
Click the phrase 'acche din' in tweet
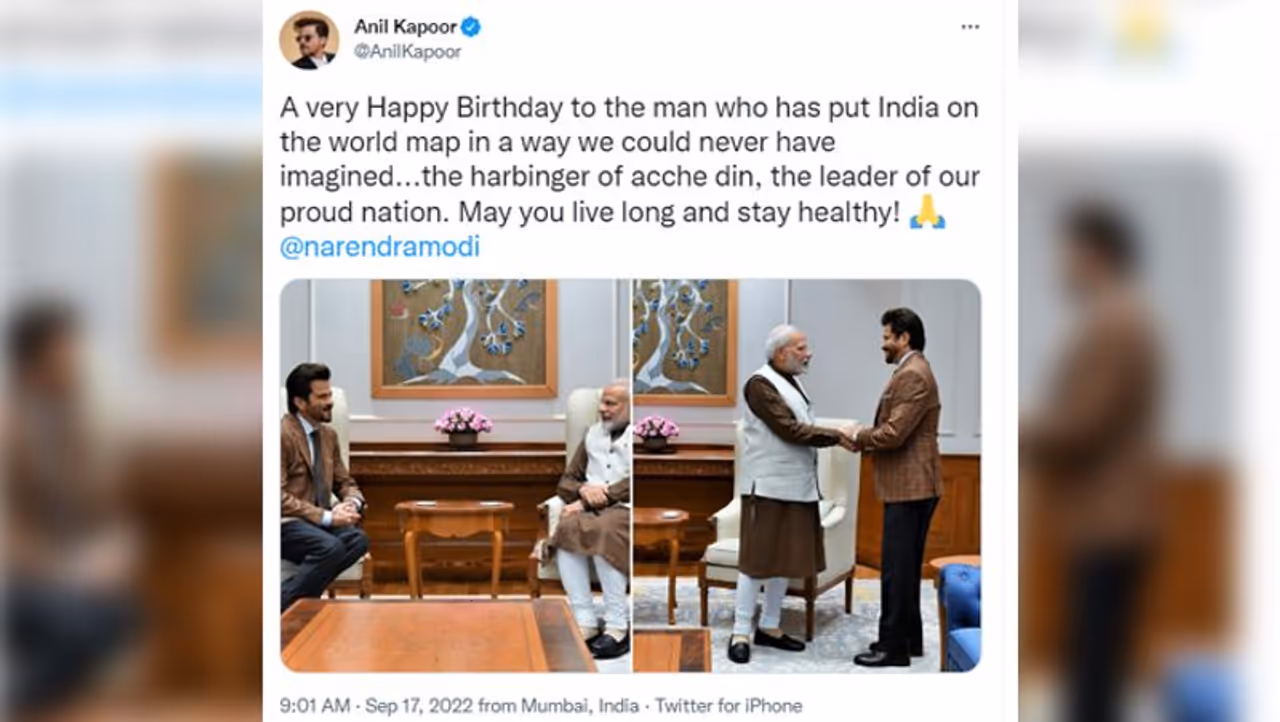pos(697,178)
